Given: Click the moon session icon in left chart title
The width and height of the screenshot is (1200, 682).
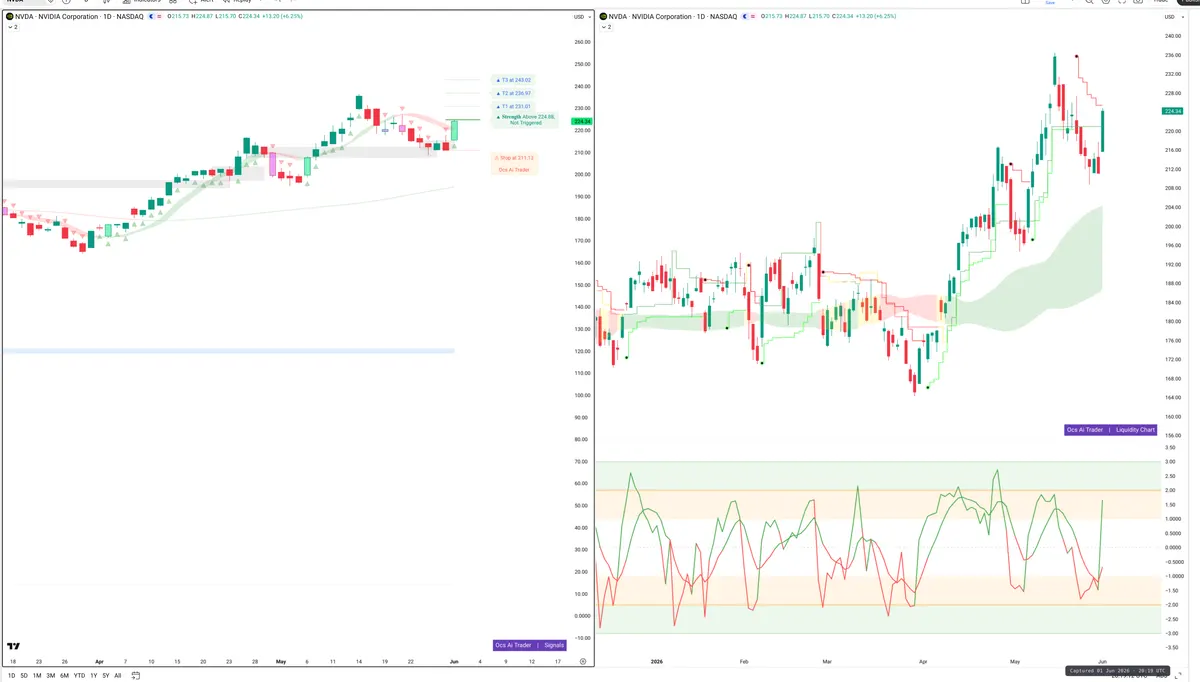Looking at the screenshot, I should (152, 17).
